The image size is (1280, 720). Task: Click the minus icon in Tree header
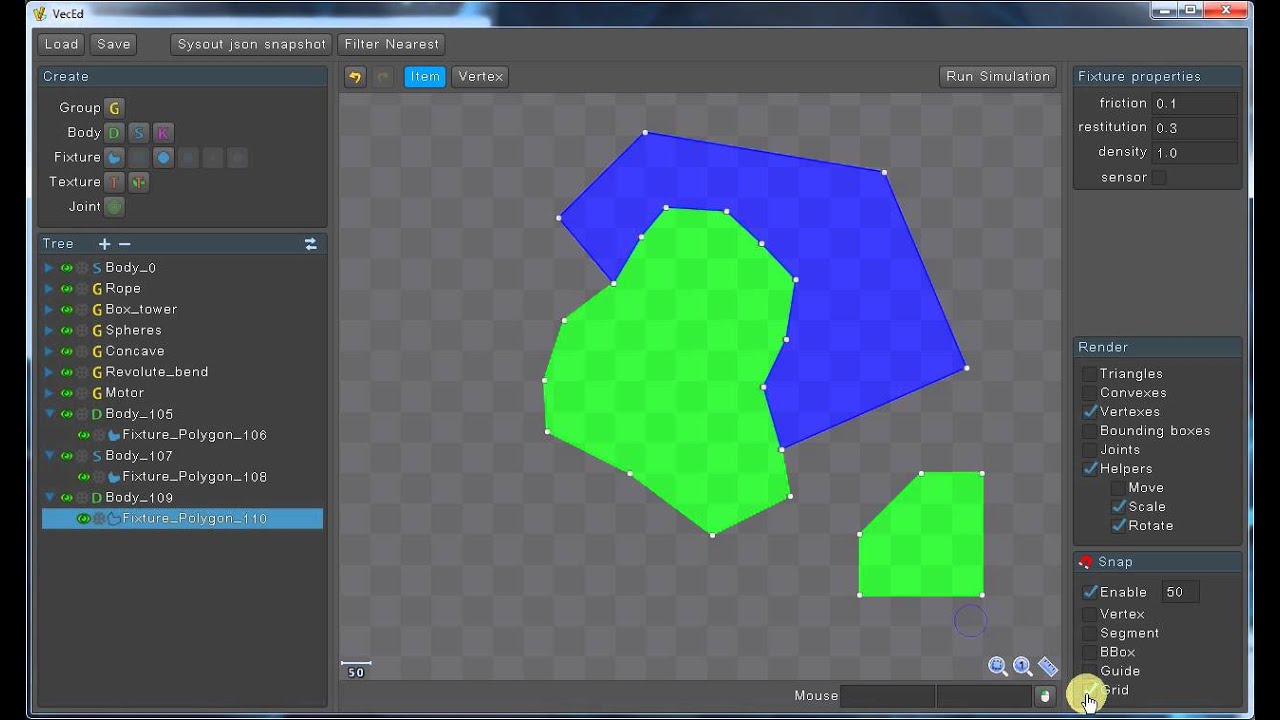click(x=124, y=244)
